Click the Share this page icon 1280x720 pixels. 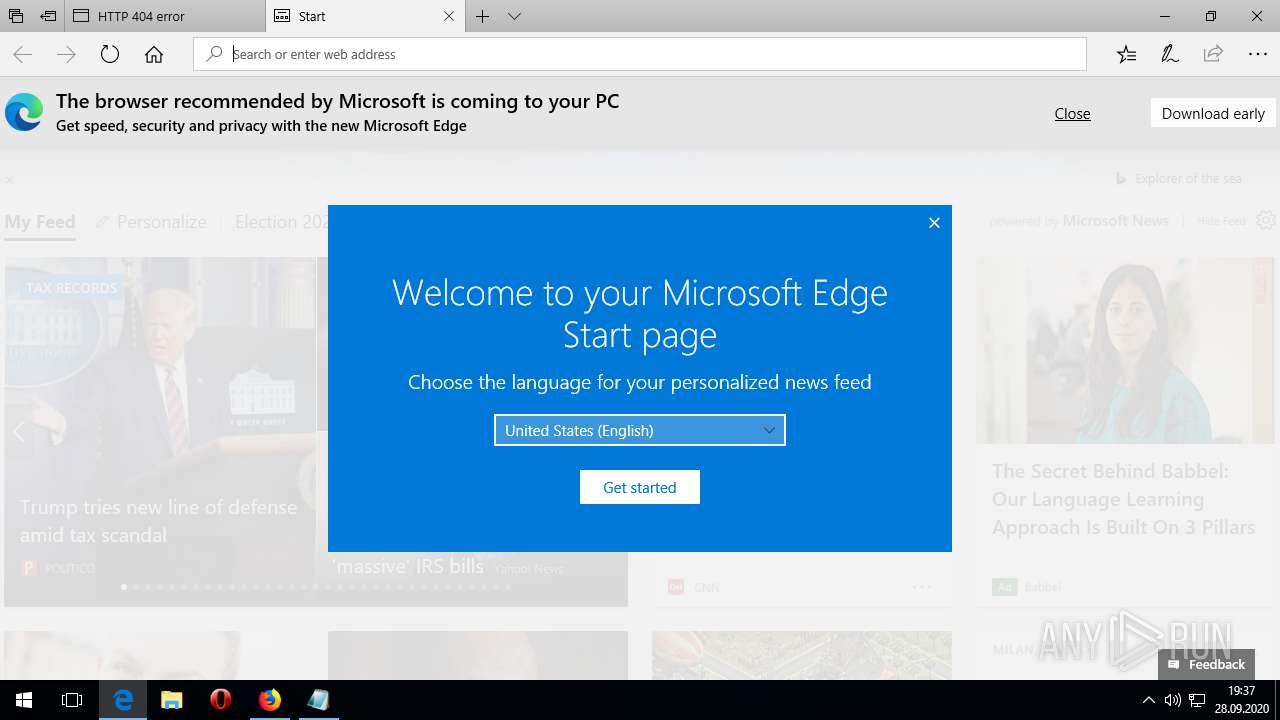1213,54
